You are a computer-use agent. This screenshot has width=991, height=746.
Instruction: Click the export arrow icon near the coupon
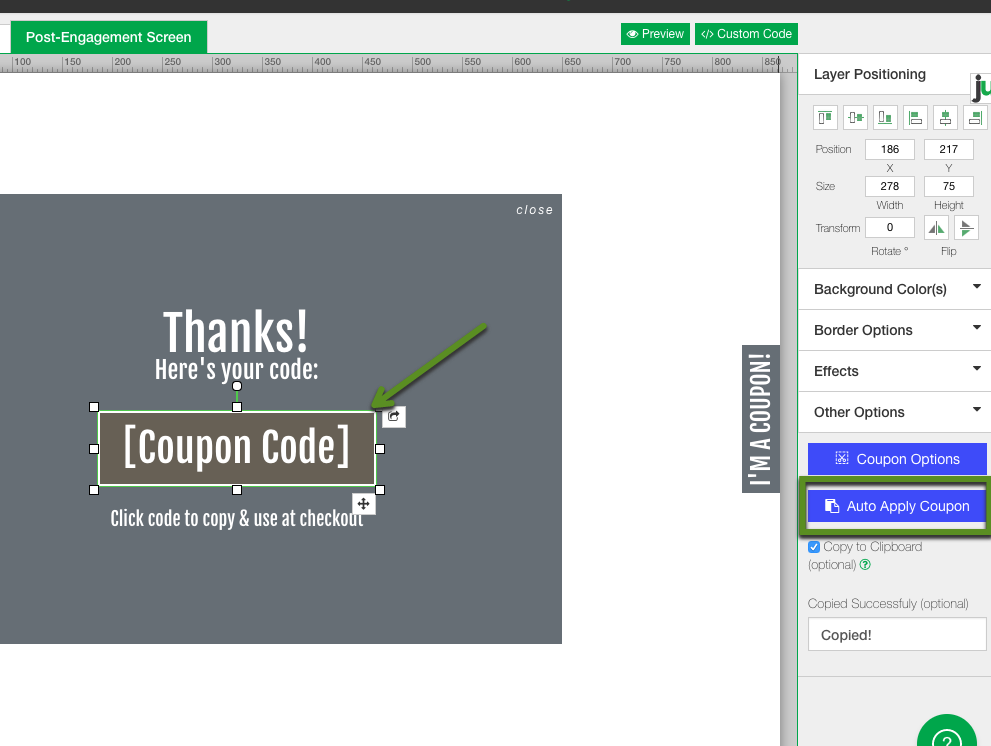[393, 416]
